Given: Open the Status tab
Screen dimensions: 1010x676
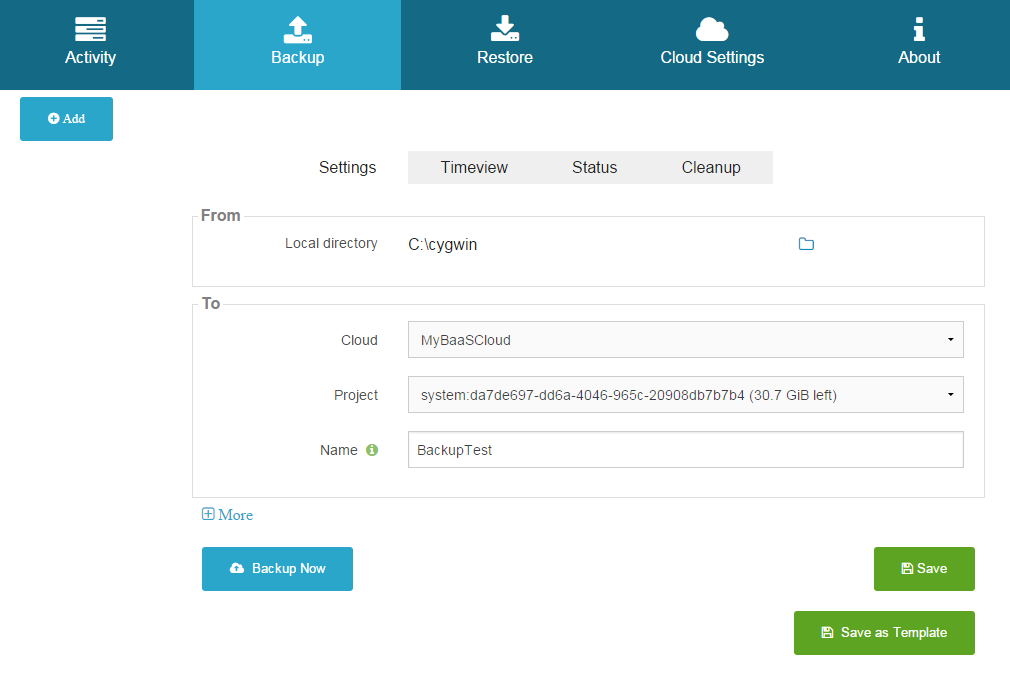Looking at the screenshot, I should 594,167.
